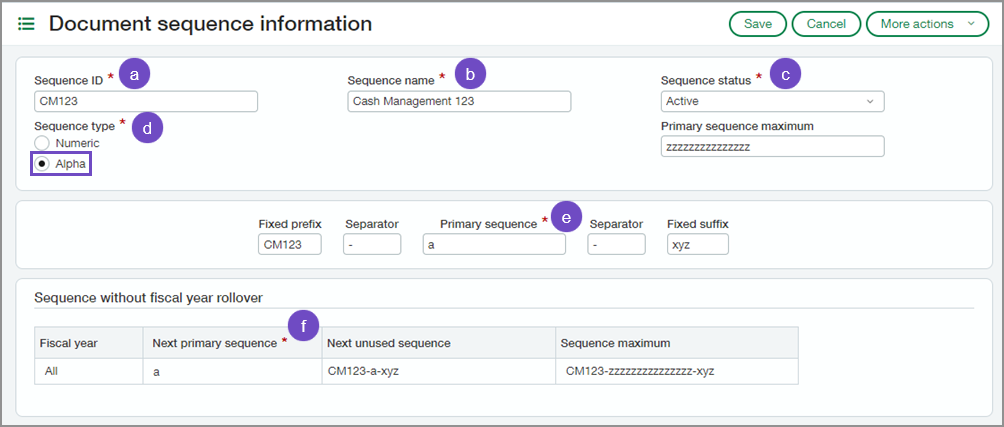
Task: Click the purple callout marker 'b'
Action: pos(469,73)
